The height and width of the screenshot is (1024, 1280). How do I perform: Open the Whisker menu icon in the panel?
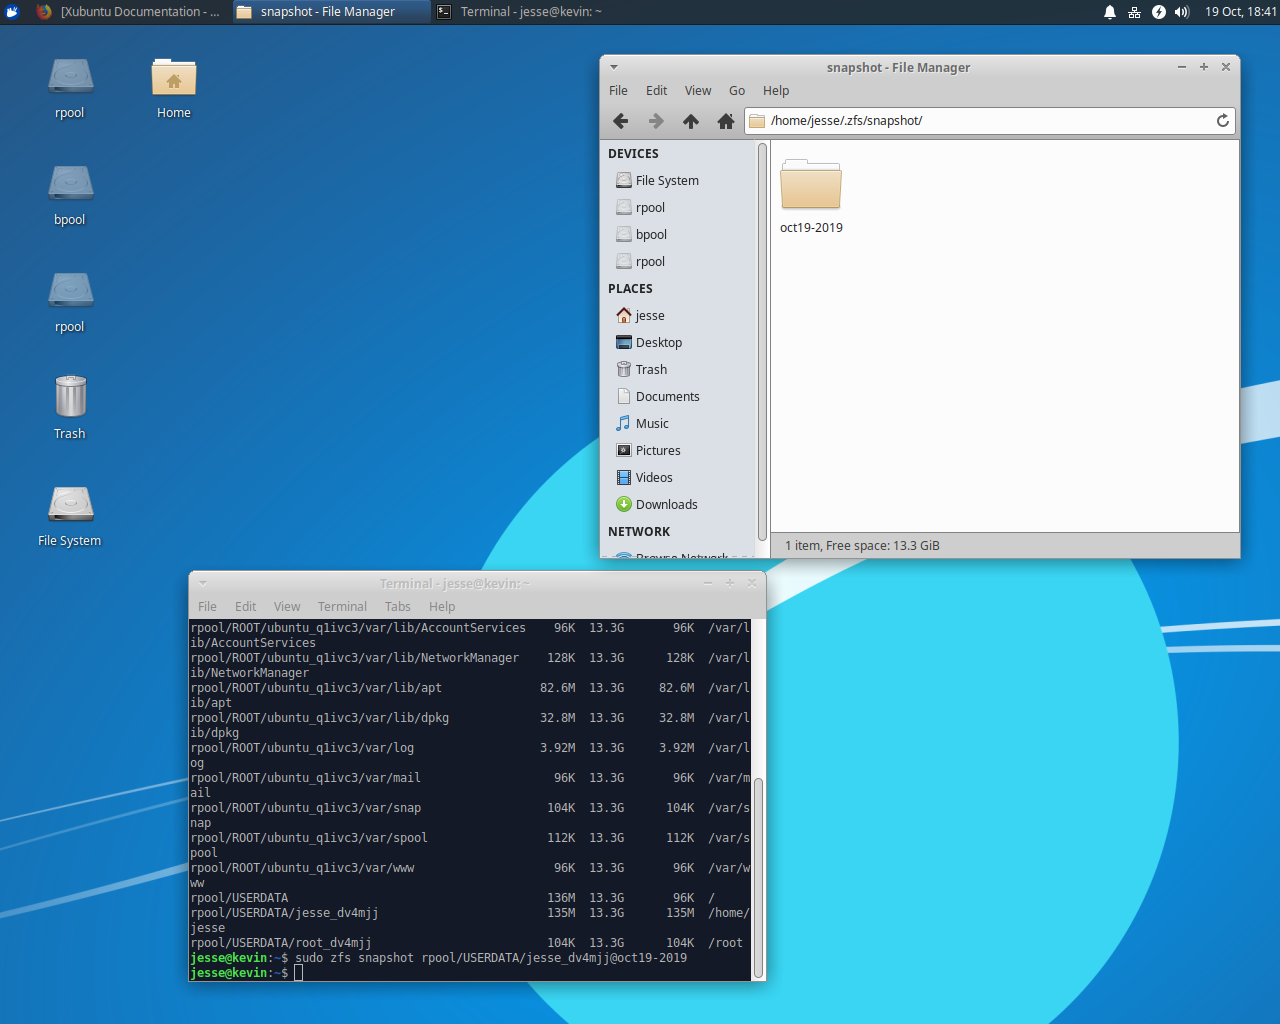(x=13, y=12)
